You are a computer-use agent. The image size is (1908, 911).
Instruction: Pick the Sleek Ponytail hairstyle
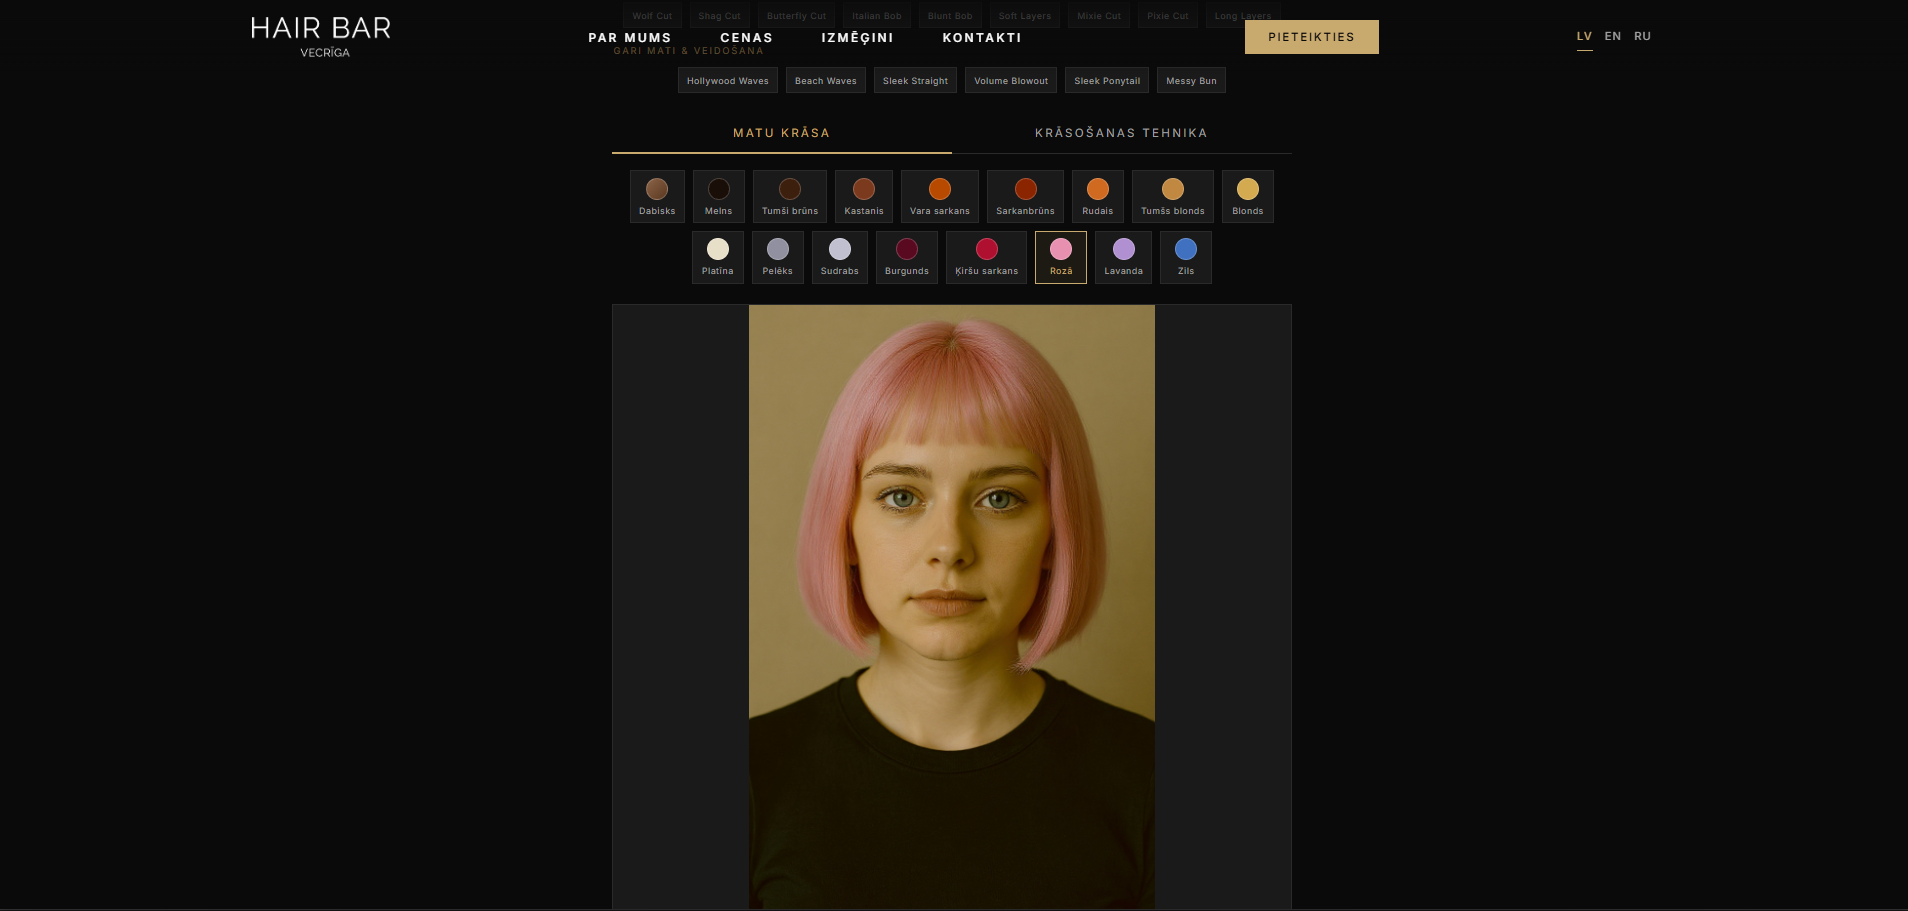point(1107,81)
